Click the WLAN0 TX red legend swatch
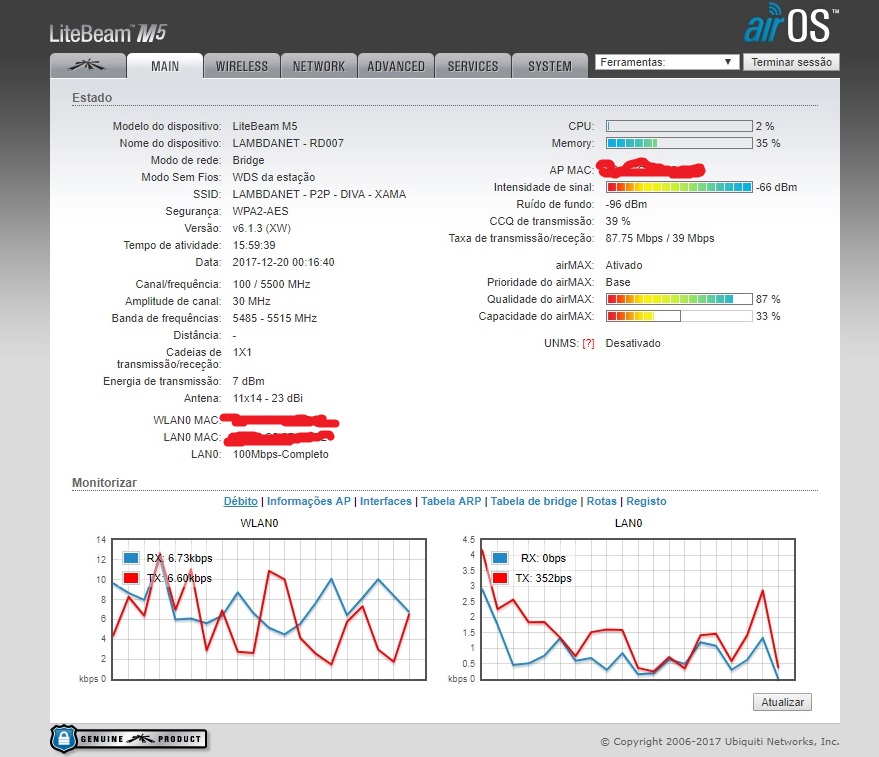Image resolution: width=879 pixels, height=757 pixels. point(131,578)
